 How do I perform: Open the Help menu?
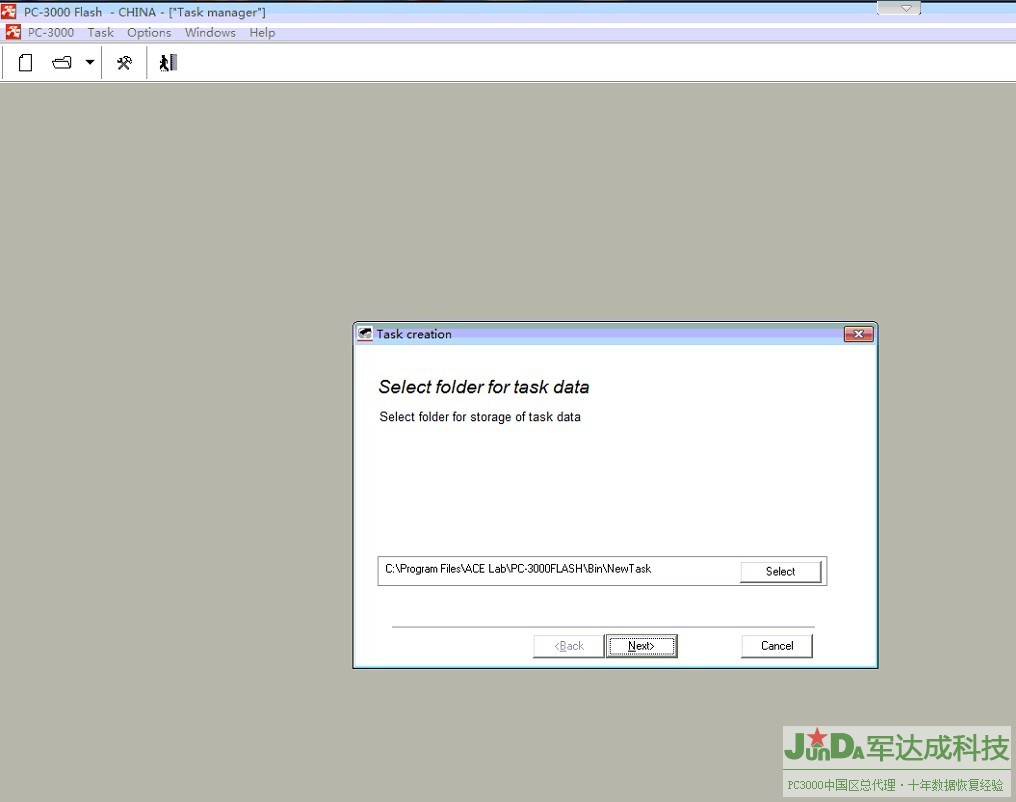pyautogui.click(x=262, y=32)
